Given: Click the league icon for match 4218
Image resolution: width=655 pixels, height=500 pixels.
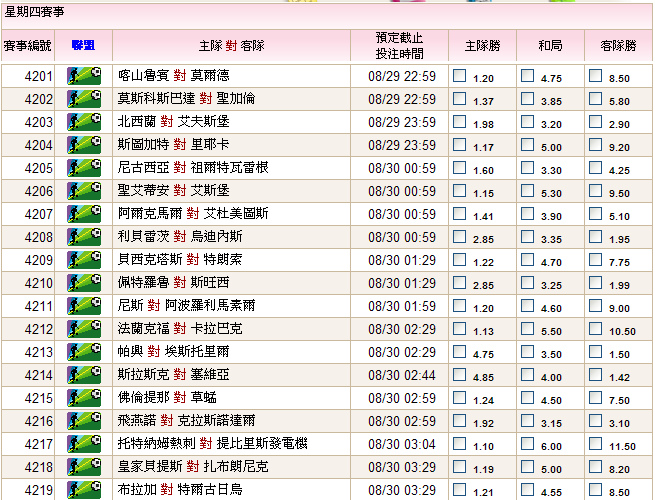Looking at the screenshot, I should pos(84,467).
